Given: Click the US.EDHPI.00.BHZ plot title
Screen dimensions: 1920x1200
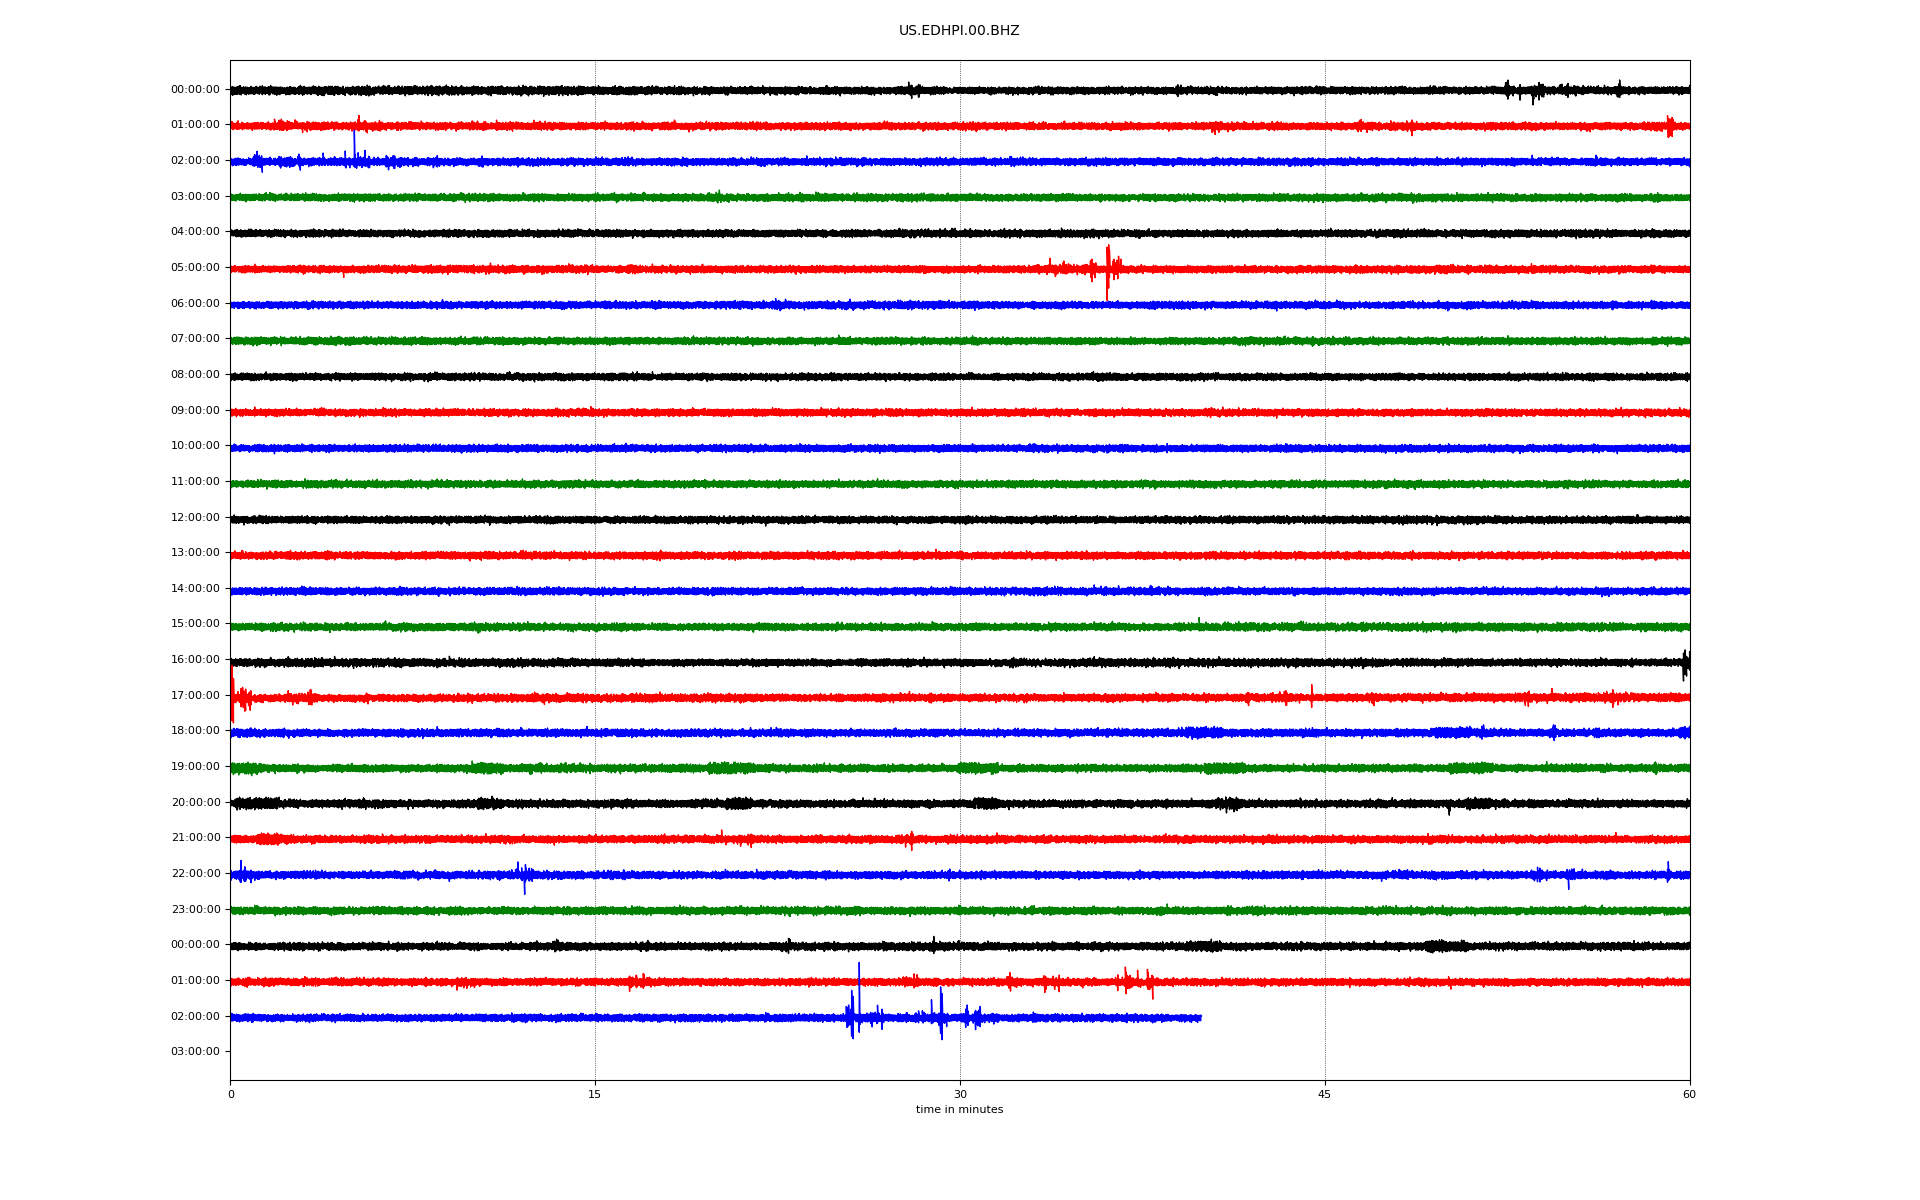Looking at the screenshot, I should 958,31.
